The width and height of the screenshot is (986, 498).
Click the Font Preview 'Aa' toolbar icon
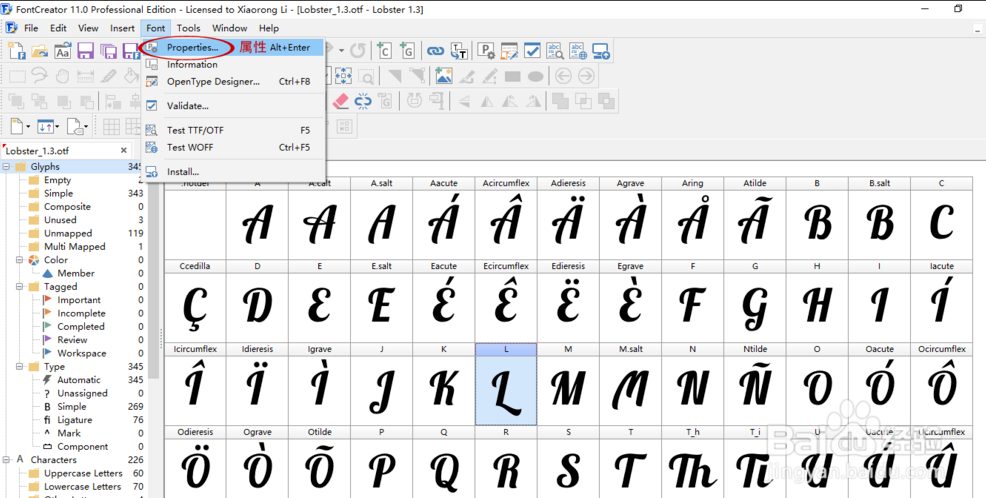pyautogui.click(x=62, y=51)
